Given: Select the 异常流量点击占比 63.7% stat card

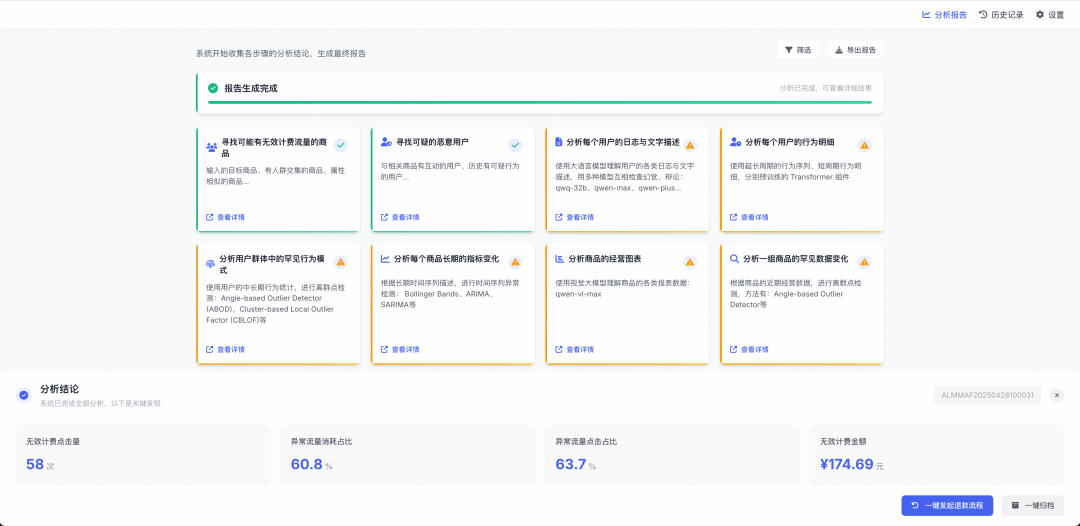Looking at the screenshot, I should point(674,455).
